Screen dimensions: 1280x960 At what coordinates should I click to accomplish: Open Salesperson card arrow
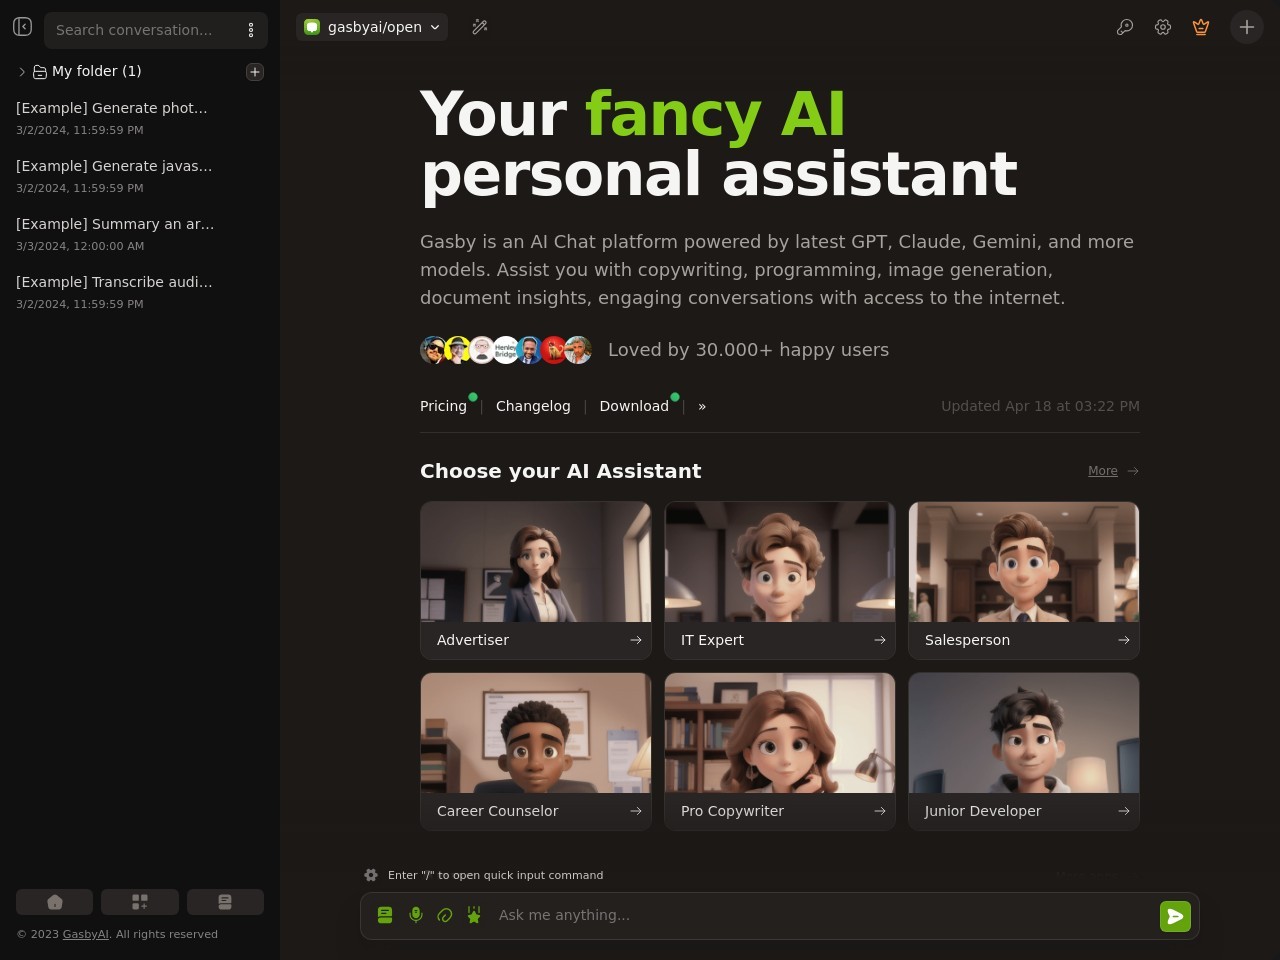tap(1124, 640)
